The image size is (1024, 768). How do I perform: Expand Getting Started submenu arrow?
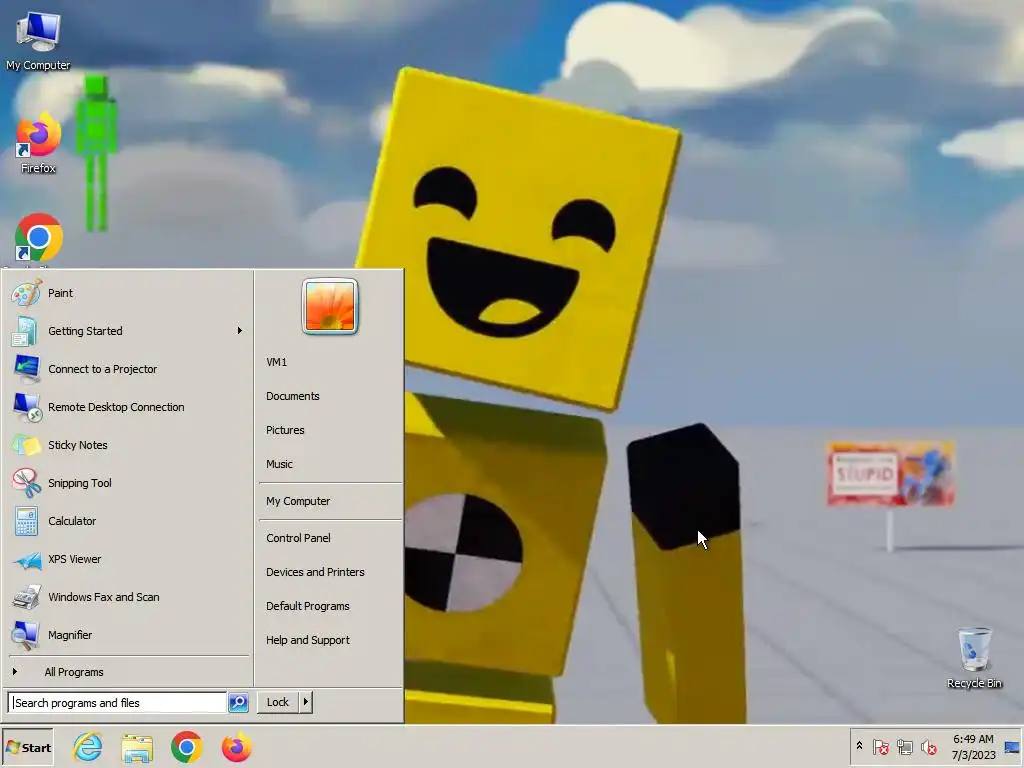240,331
